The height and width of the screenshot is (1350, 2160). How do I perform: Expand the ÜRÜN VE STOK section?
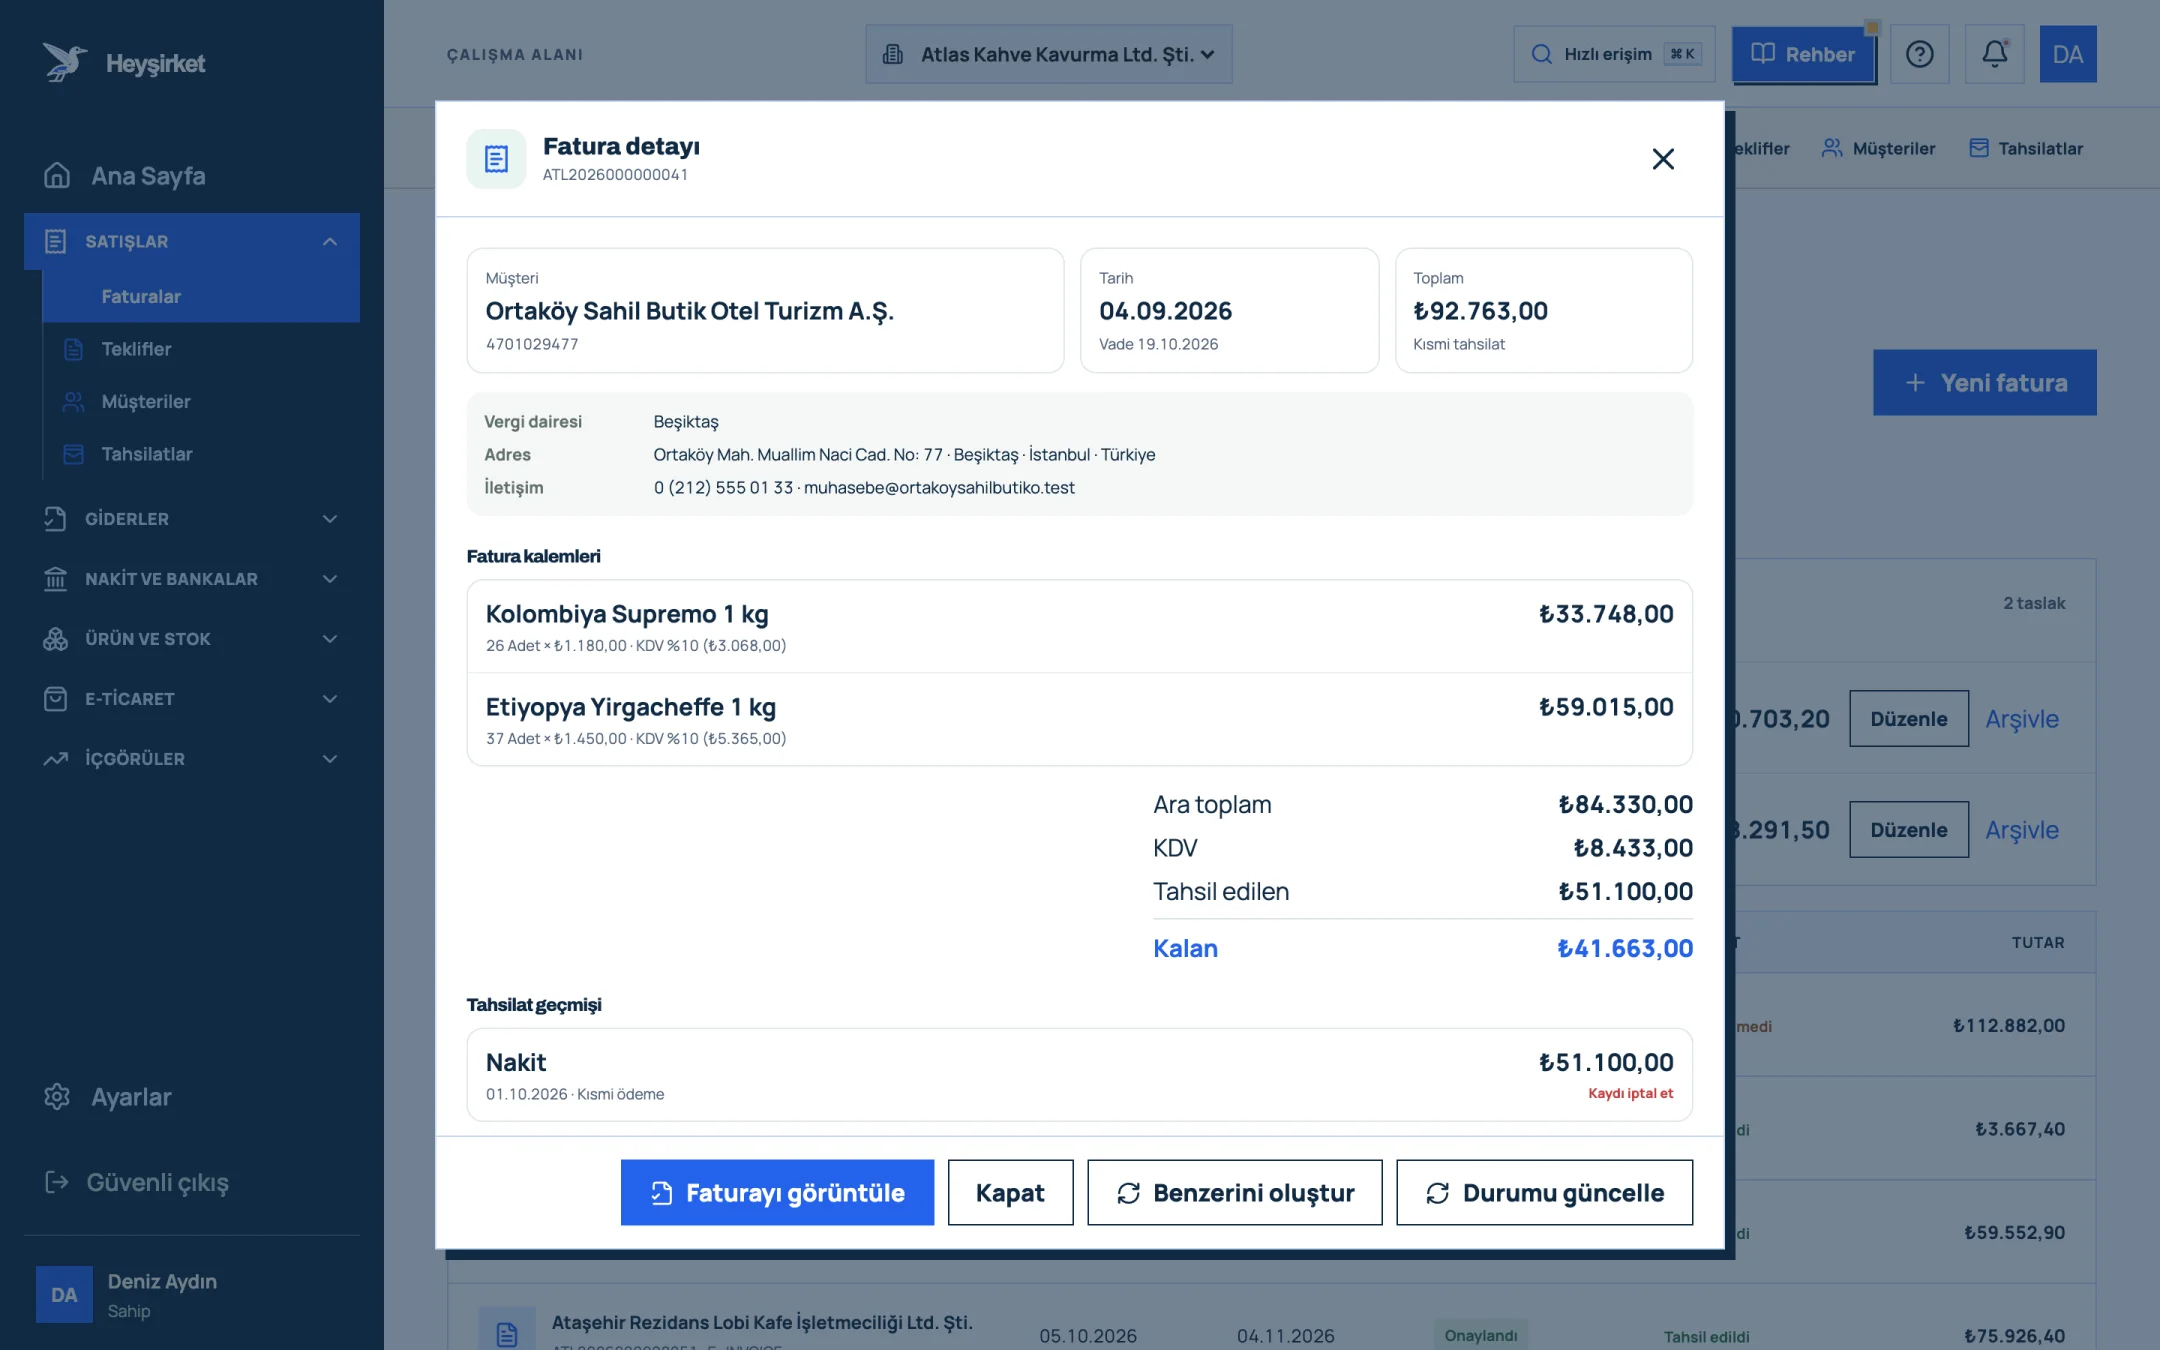click(192, 639)
